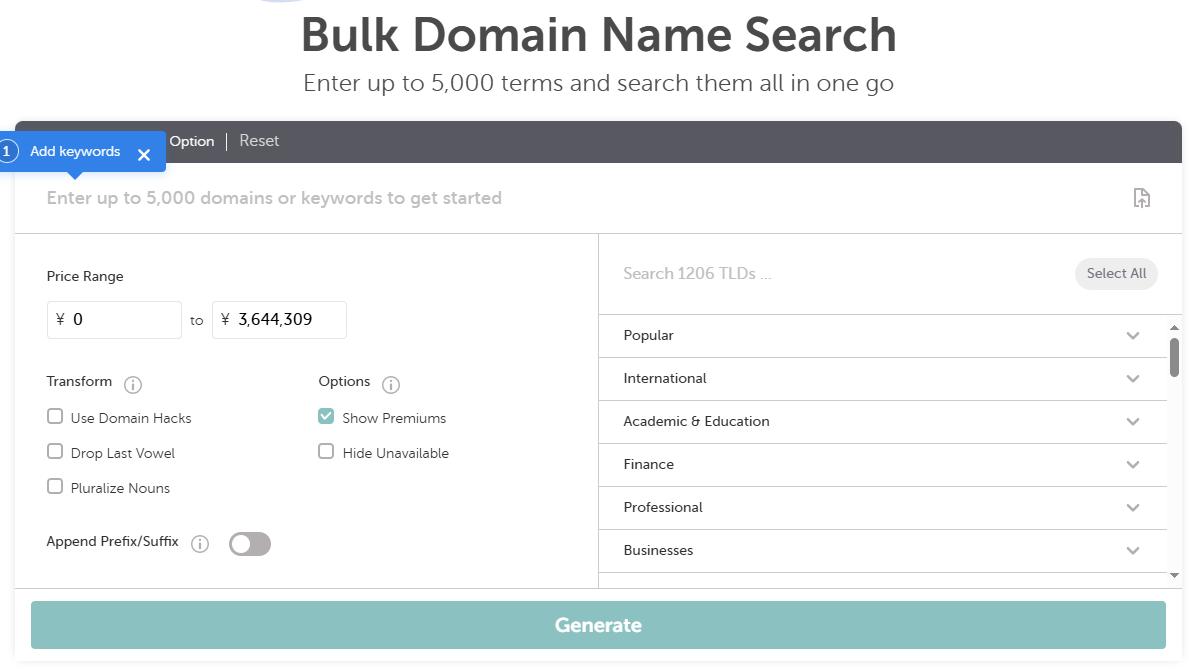Enable Use Domain Hacks checkbox
Viewport: 1189px width, 671px height.
tap(55, 417)
